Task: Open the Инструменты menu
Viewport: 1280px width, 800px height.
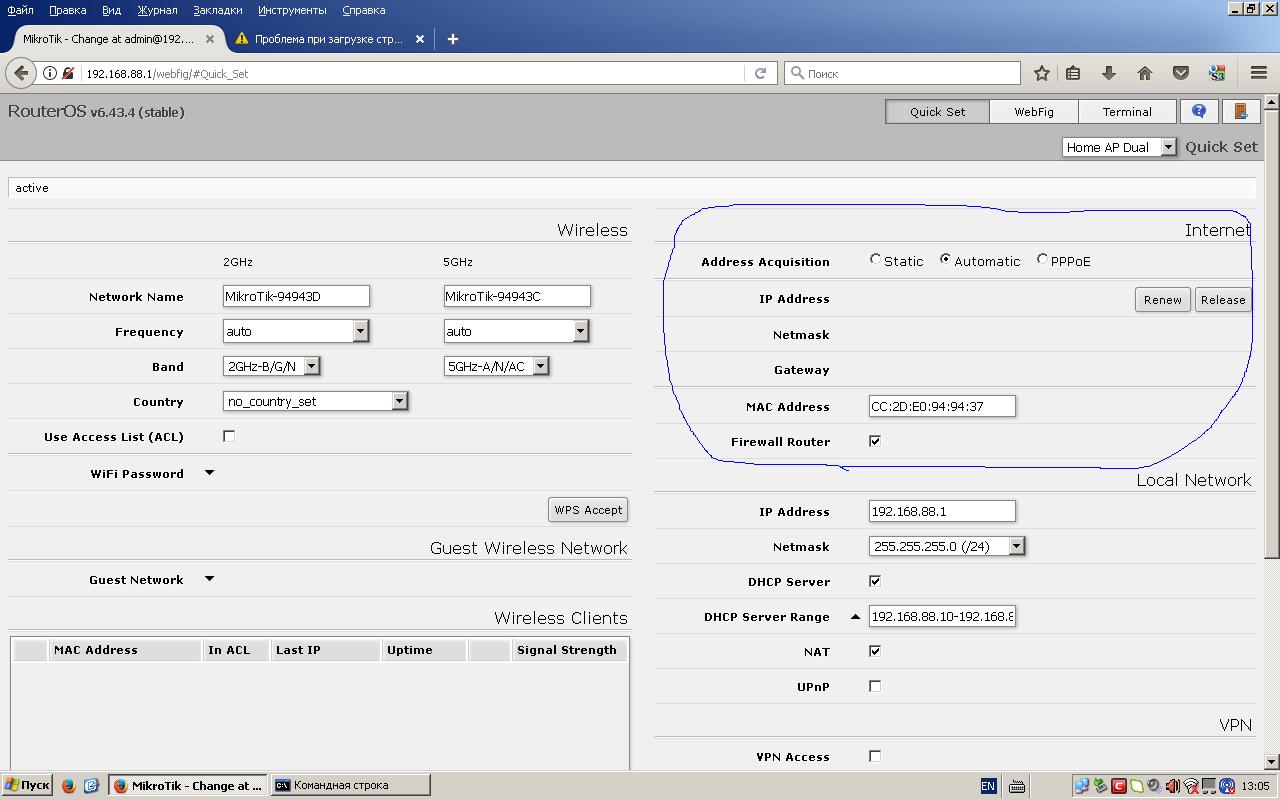Action: [292, 10]
